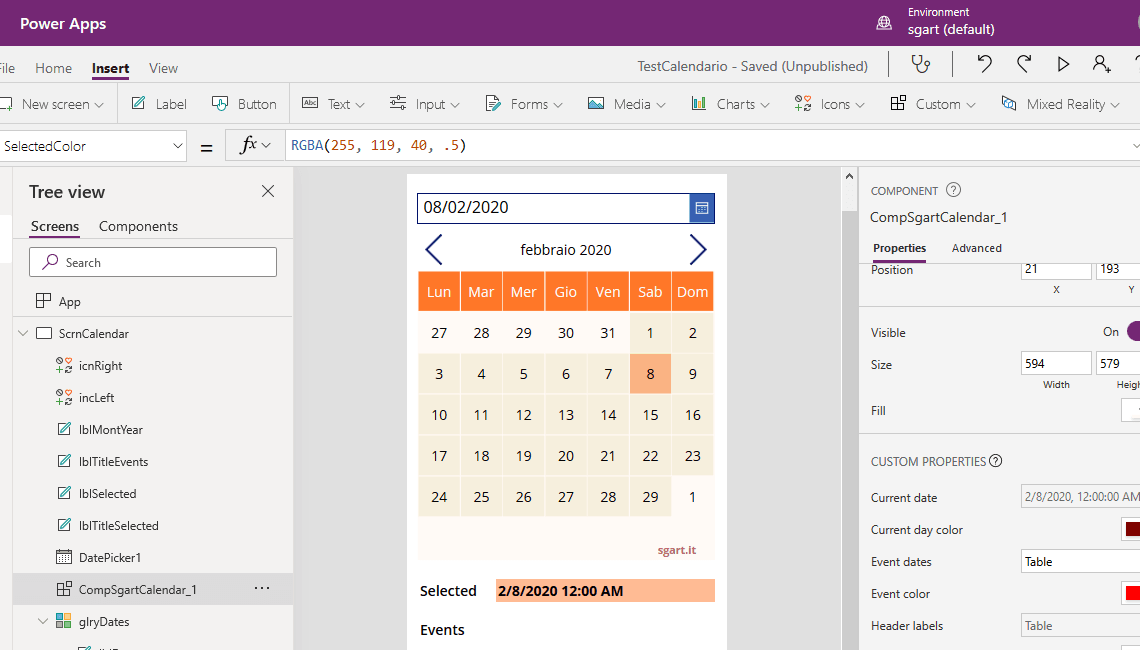Switch to the Components tab
This screenshot has height=650, width=1140.
pos(138,227)
